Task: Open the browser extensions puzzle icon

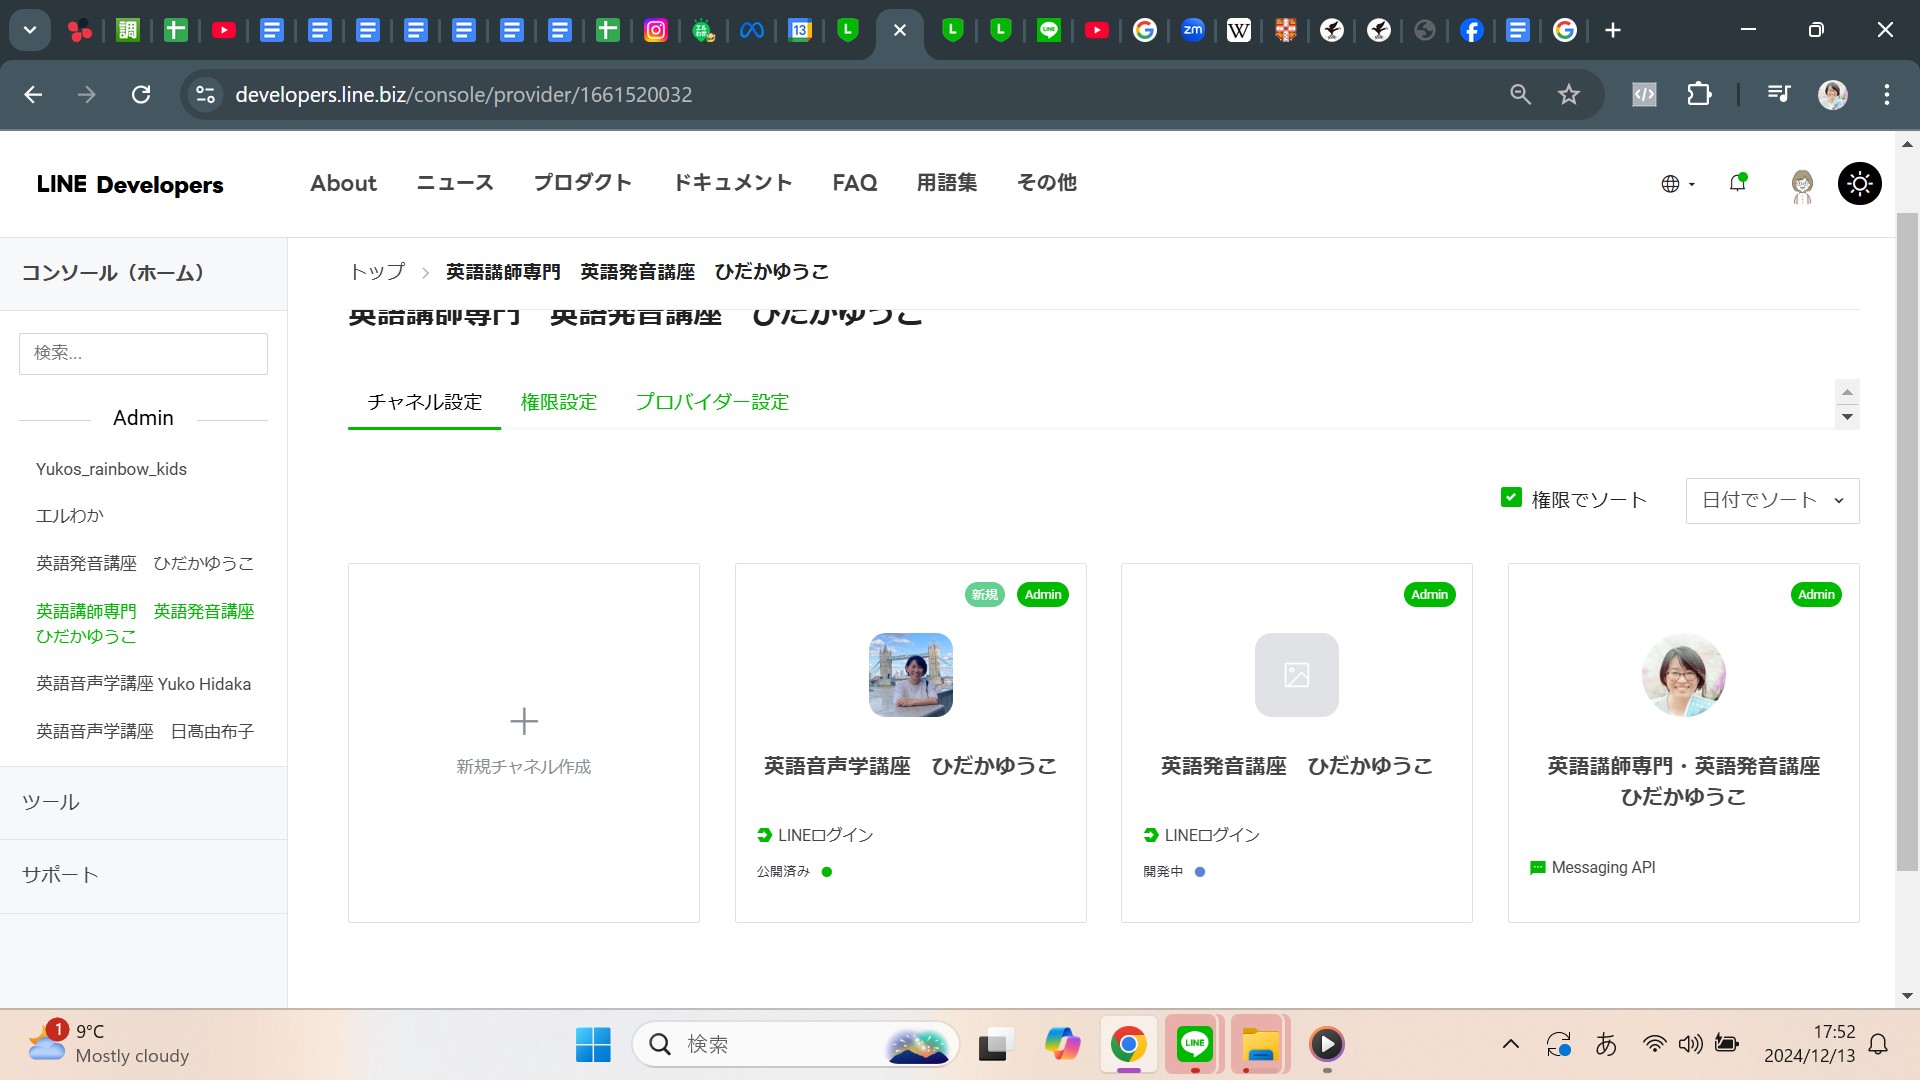Action: pos(1699,94)
